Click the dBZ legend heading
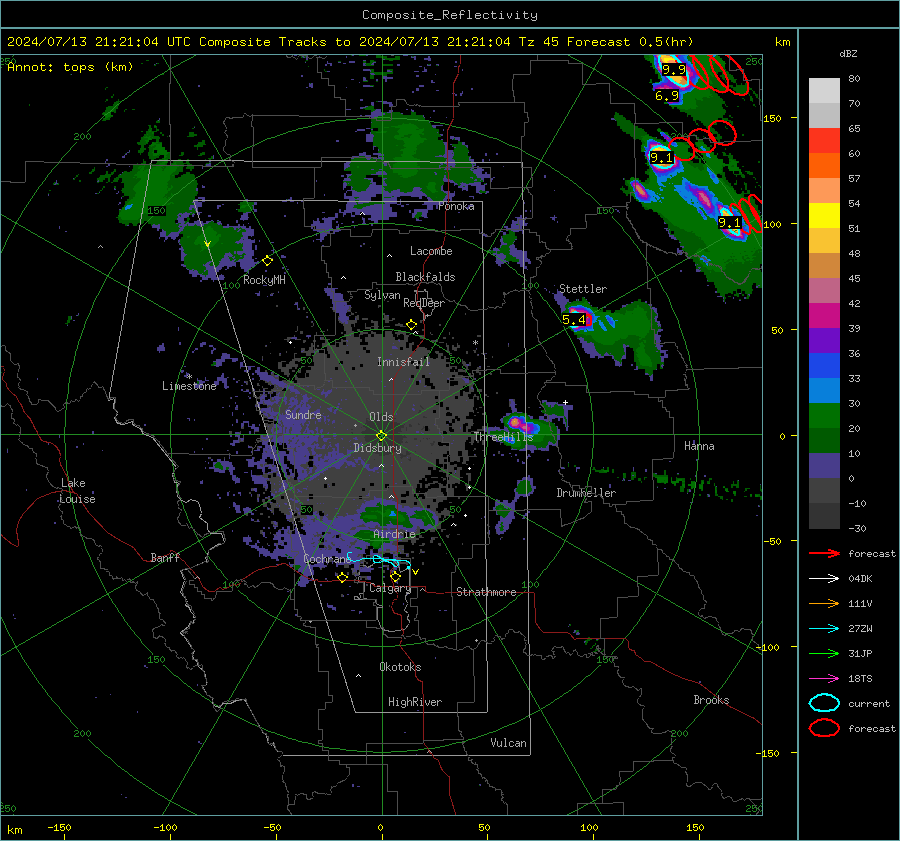The height and width of the screenshot is (841, 900). (x=848, y=53)
